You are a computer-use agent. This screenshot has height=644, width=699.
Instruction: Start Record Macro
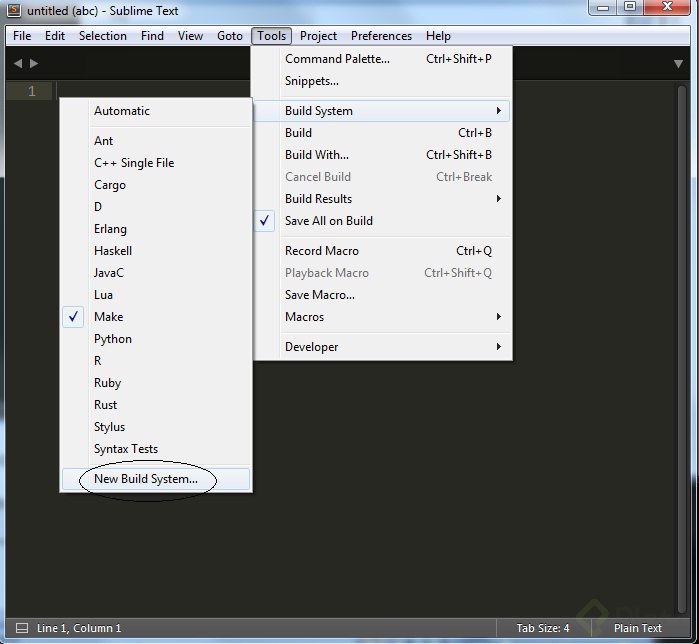[382, 251]
